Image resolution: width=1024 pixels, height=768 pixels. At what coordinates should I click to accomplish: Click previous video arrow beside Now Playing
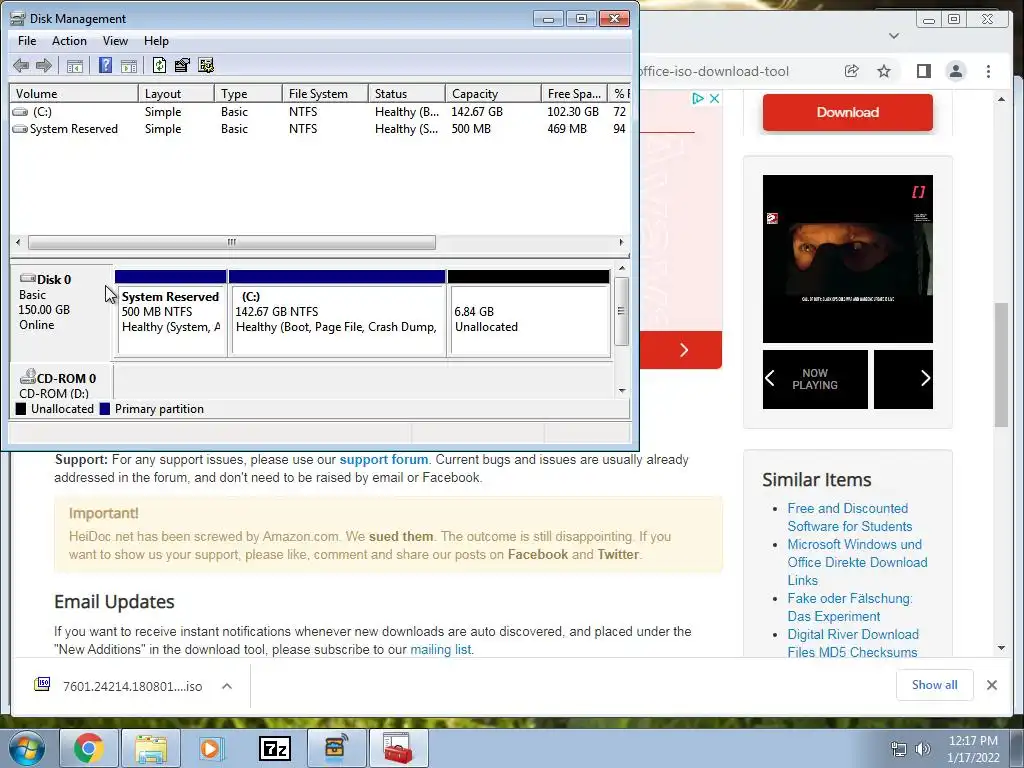tap(770, 378)
